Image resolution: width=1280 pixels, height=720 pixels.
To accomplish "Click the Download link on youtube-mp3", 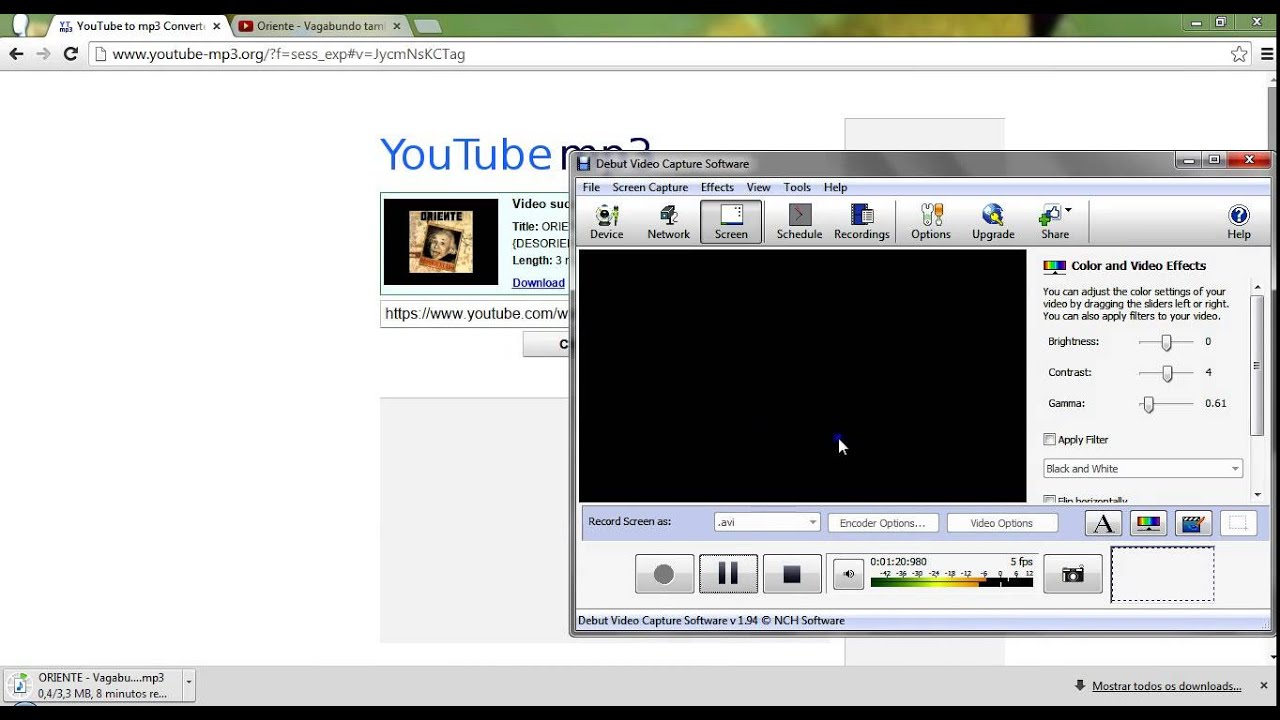I will point(538,283).
